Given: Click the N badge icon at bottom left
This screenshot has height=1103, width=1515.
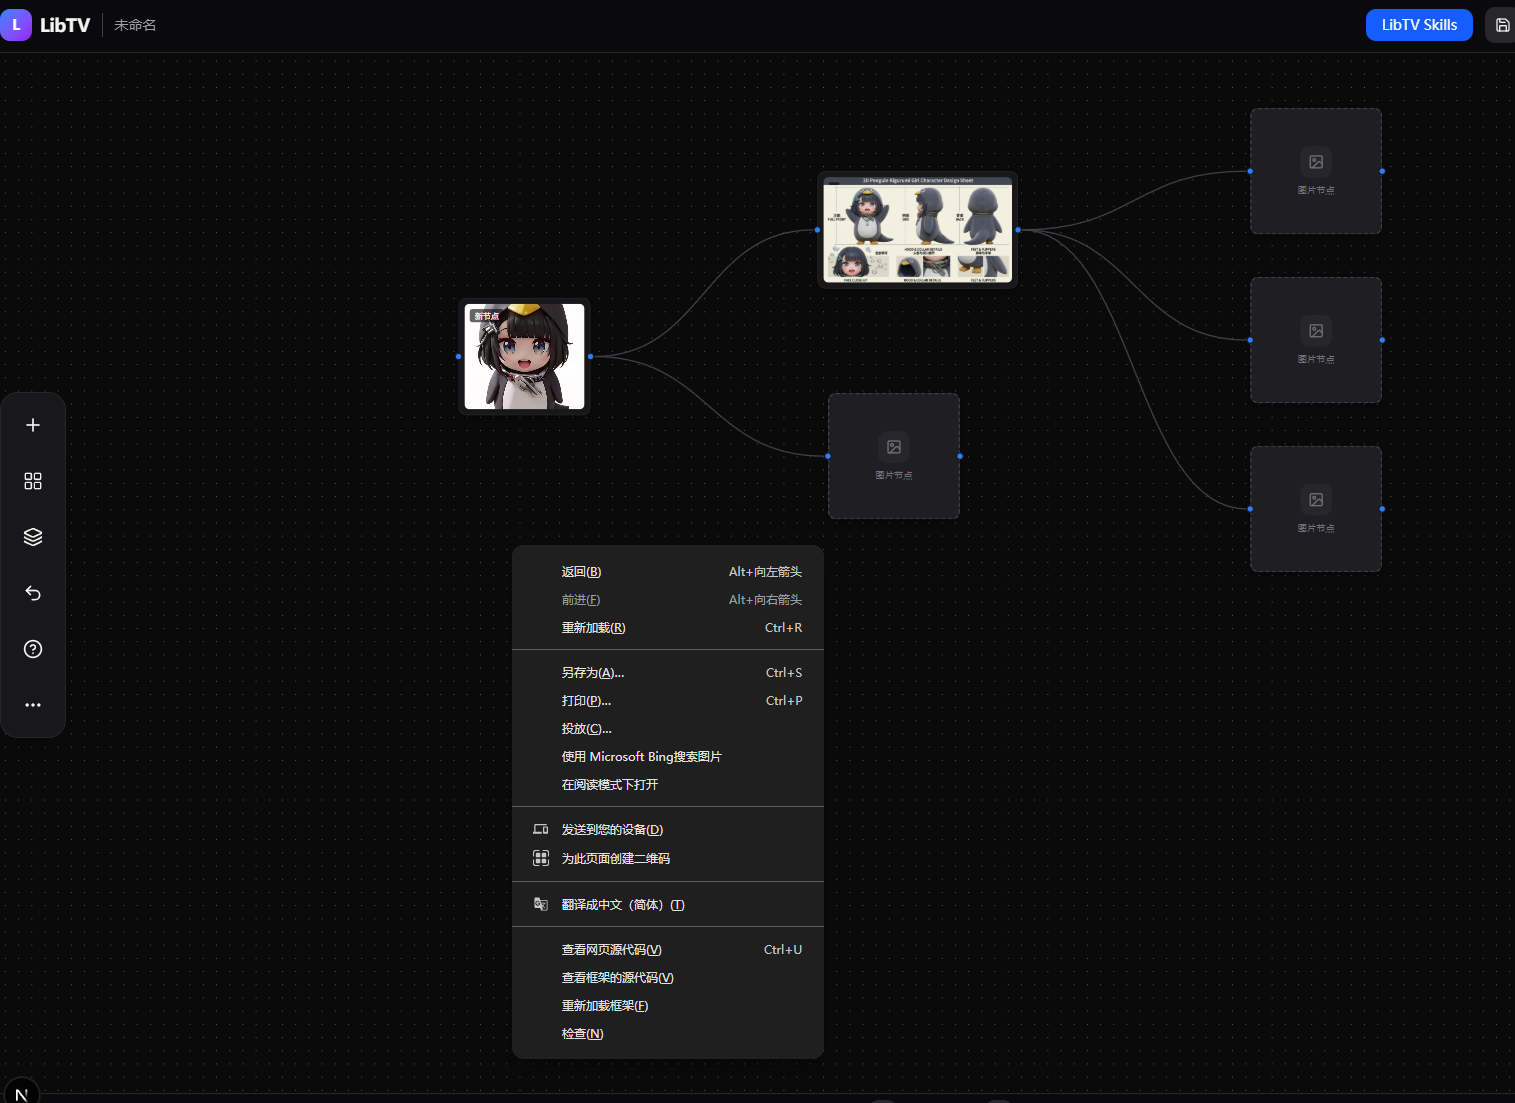Looking at the screenshot, I should pos(21,1092).
